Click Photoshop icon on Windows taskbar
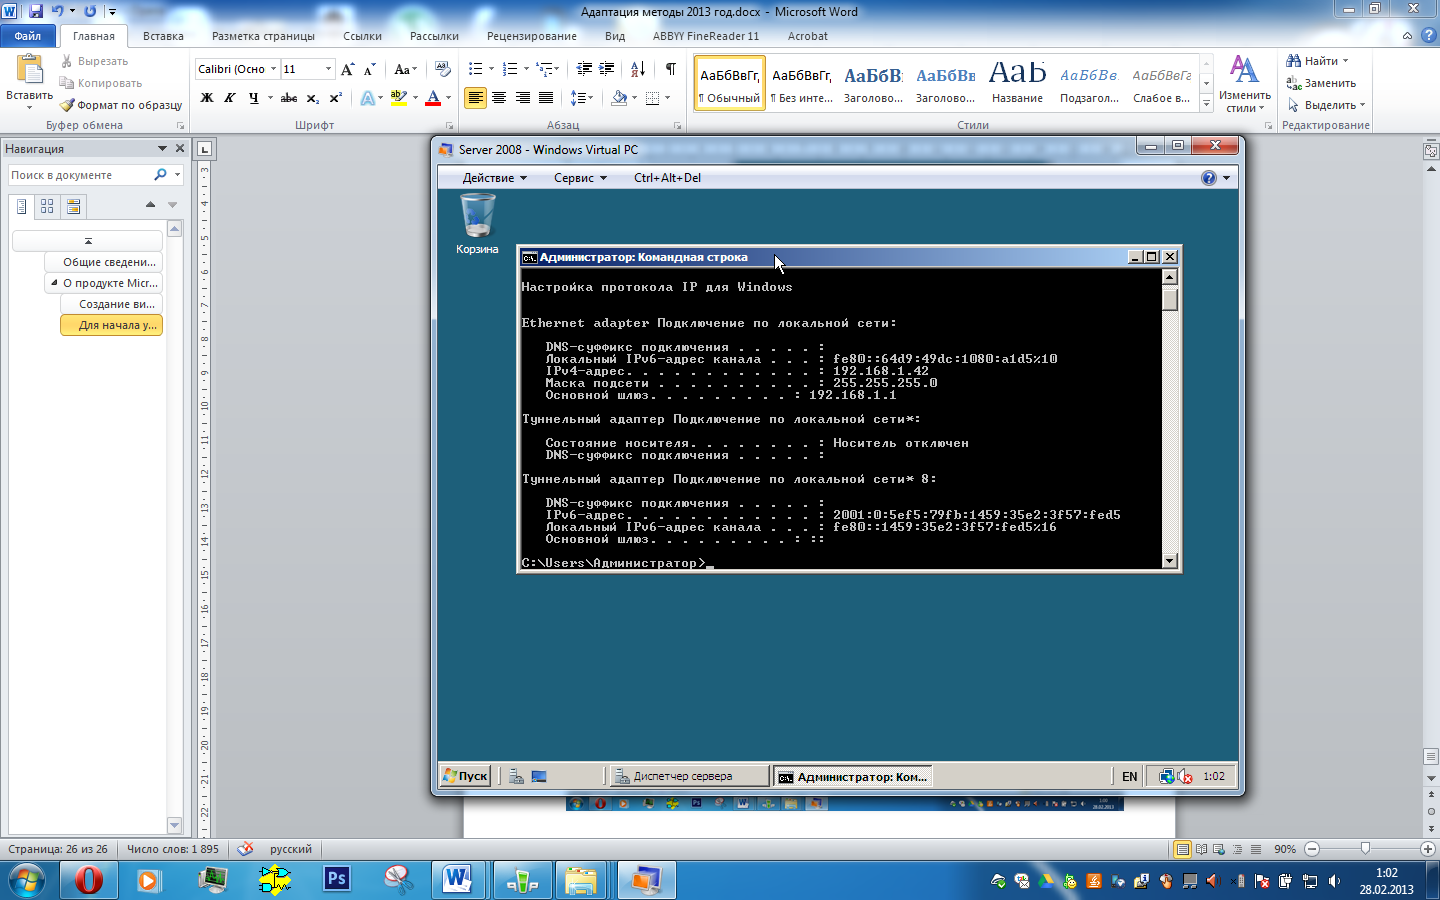The image size is (1440, 900). pos(337,880)
